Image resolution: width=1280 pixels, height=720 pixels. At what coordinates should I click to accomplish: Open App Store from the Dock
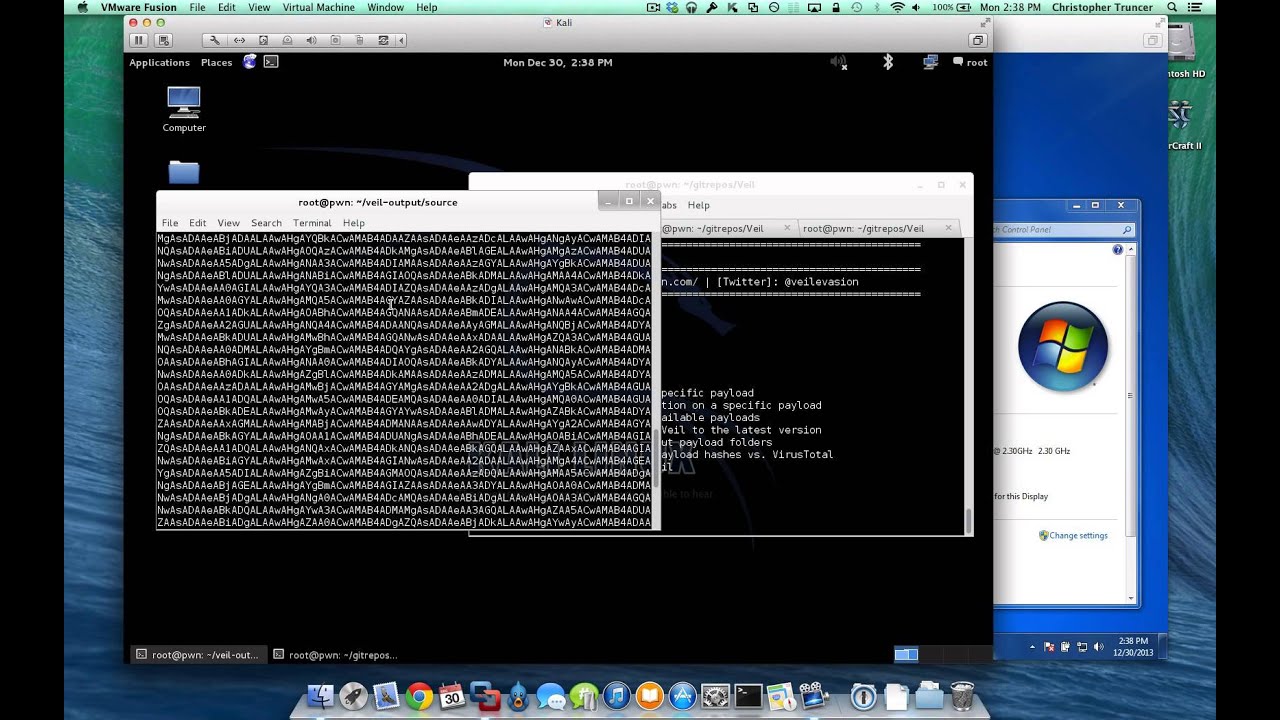pyautogui.click(x=683, y=695)
